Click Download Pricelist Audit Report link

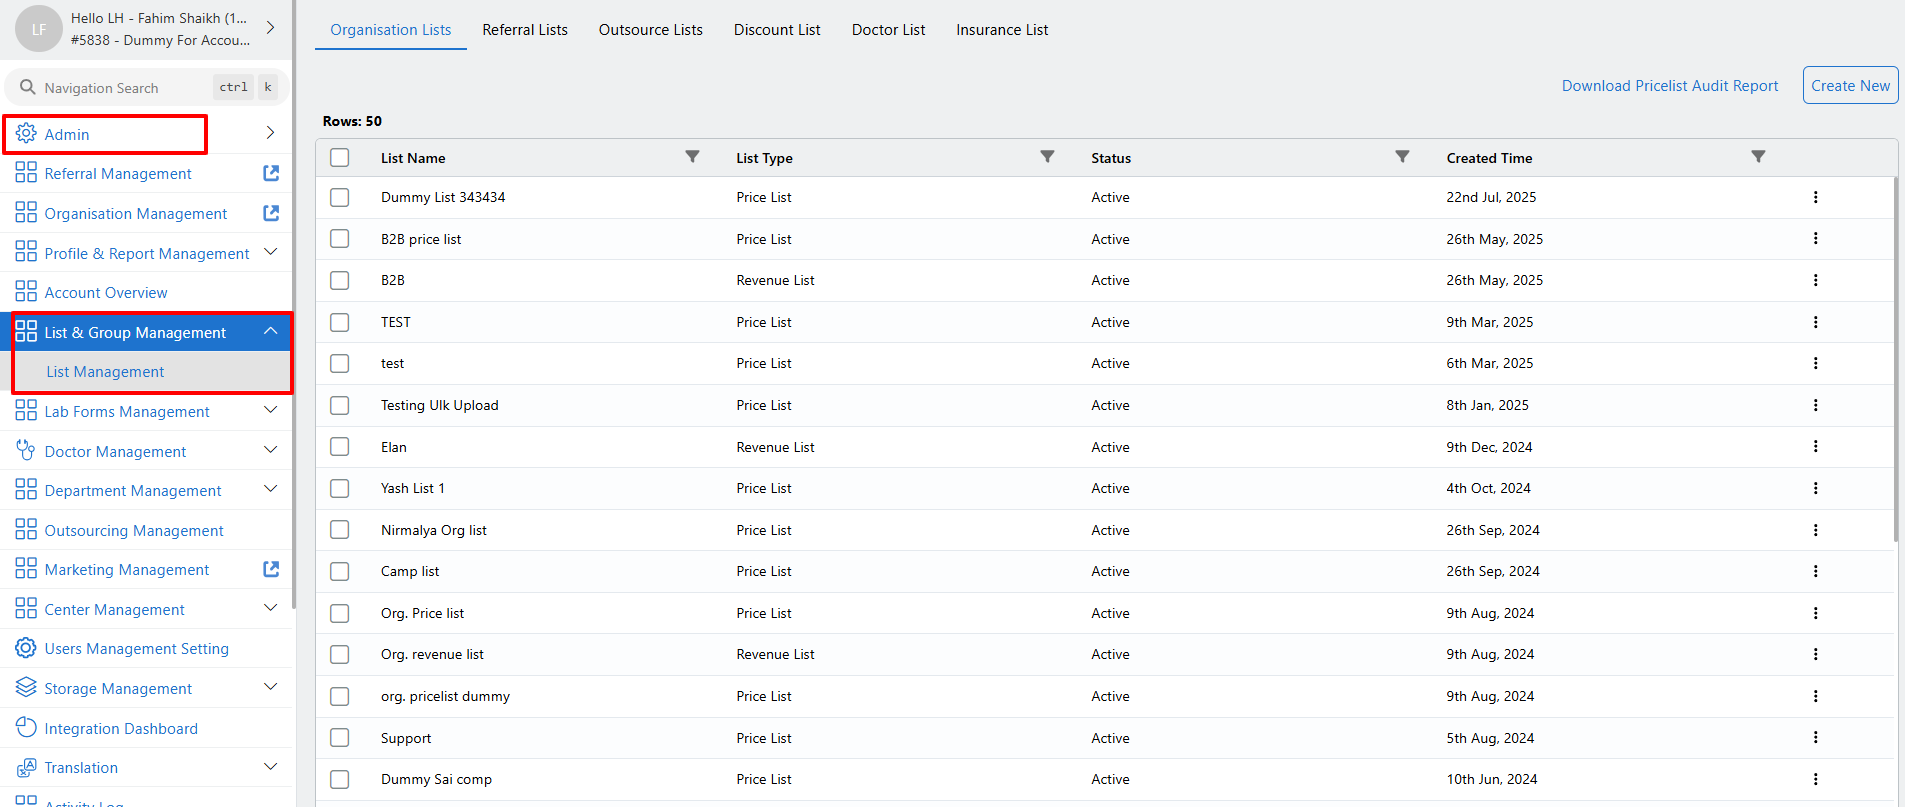tap(1670, 86)
